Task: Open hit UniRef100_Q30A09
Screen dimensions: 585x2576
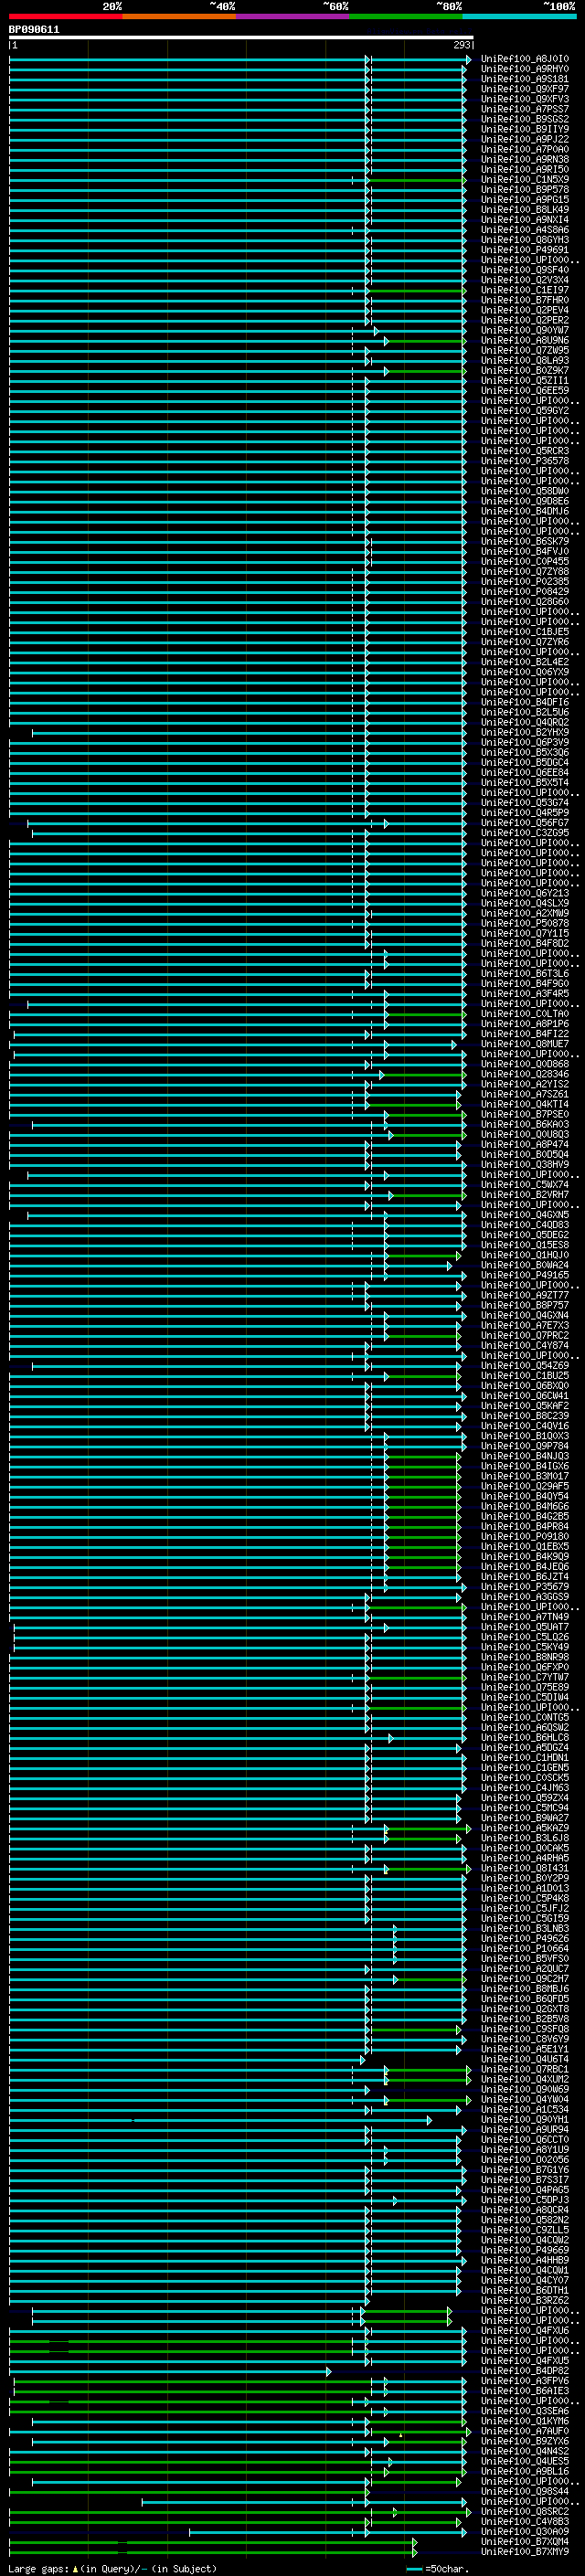Action: [524, 2531]
